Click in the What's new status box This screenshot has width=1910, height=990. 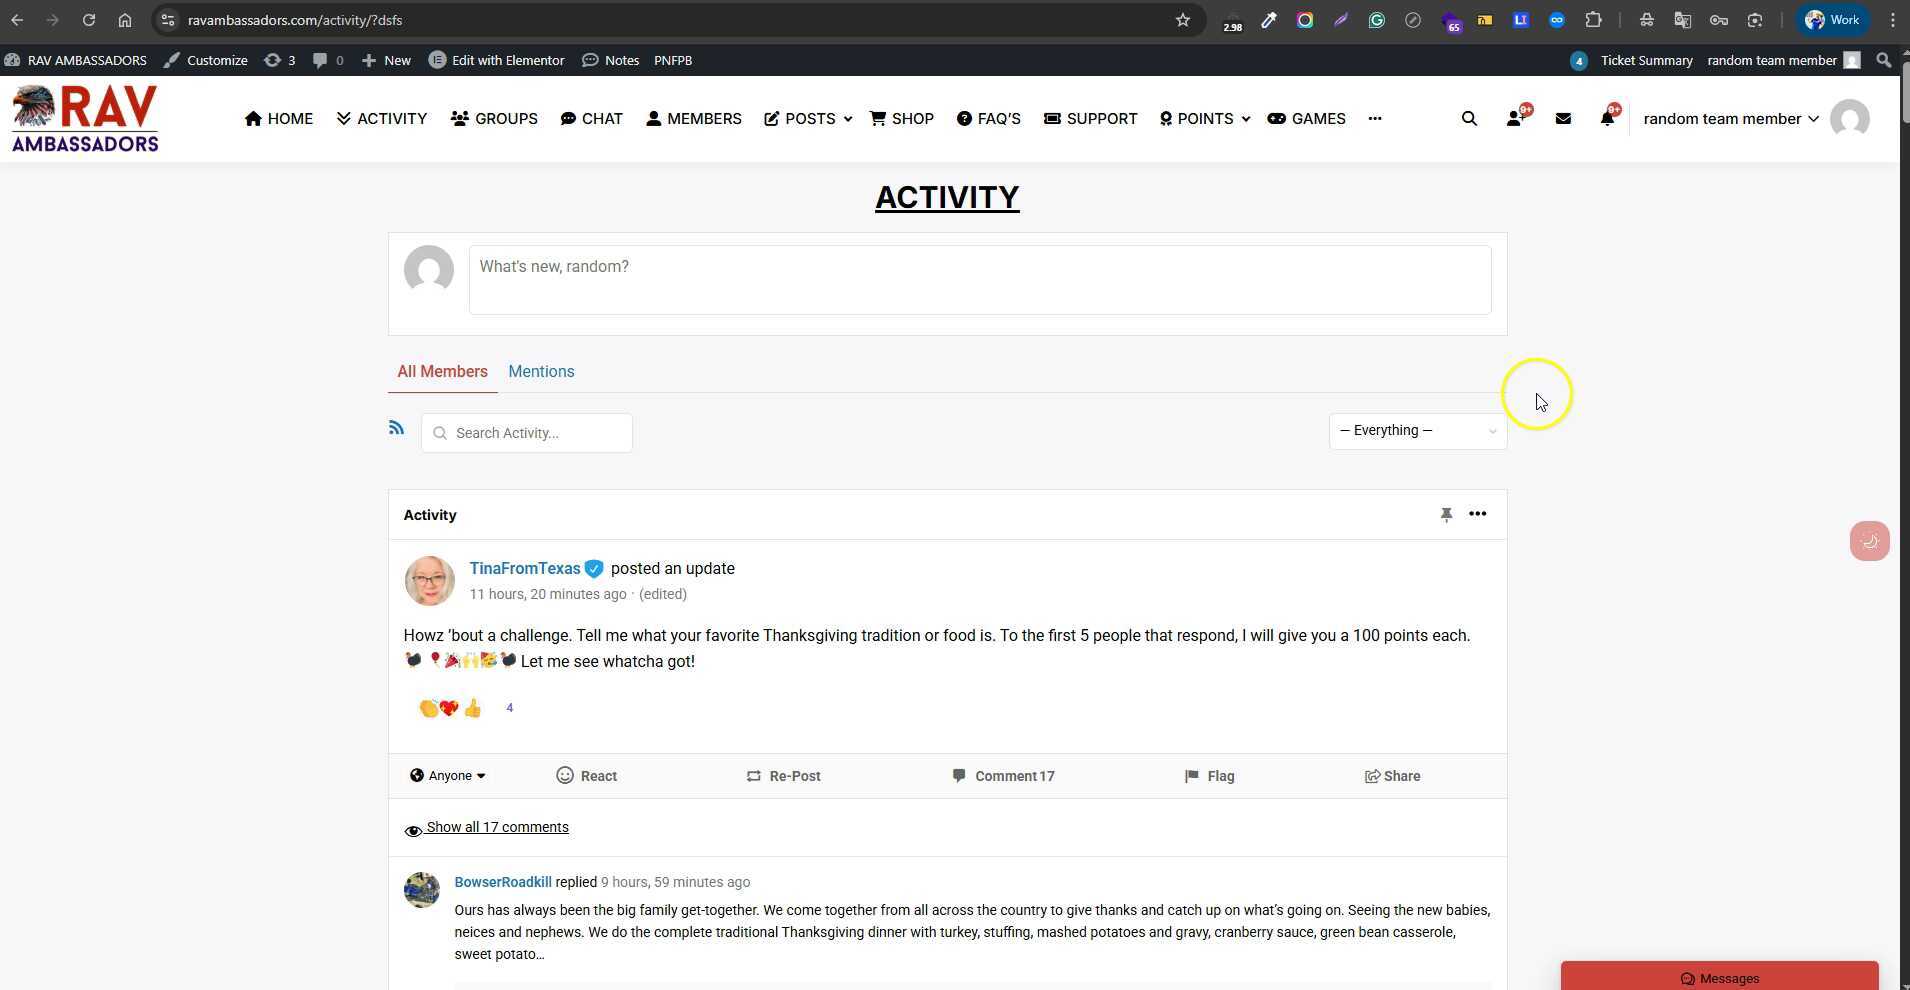(980, 280)
